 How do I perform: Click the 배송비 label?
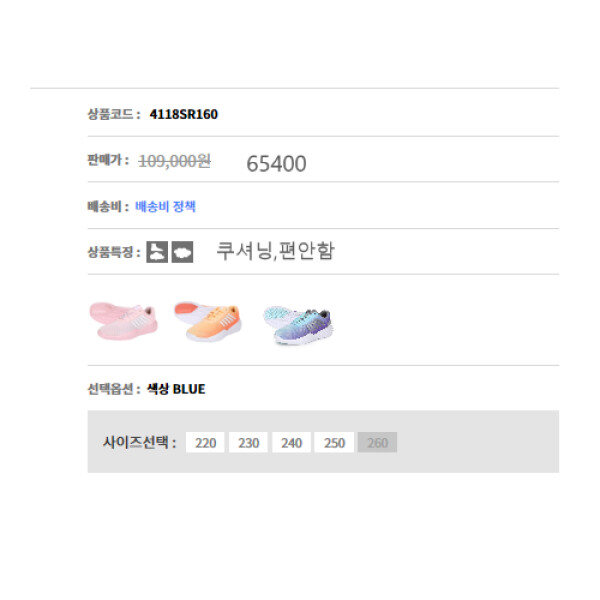click(108, 207)
